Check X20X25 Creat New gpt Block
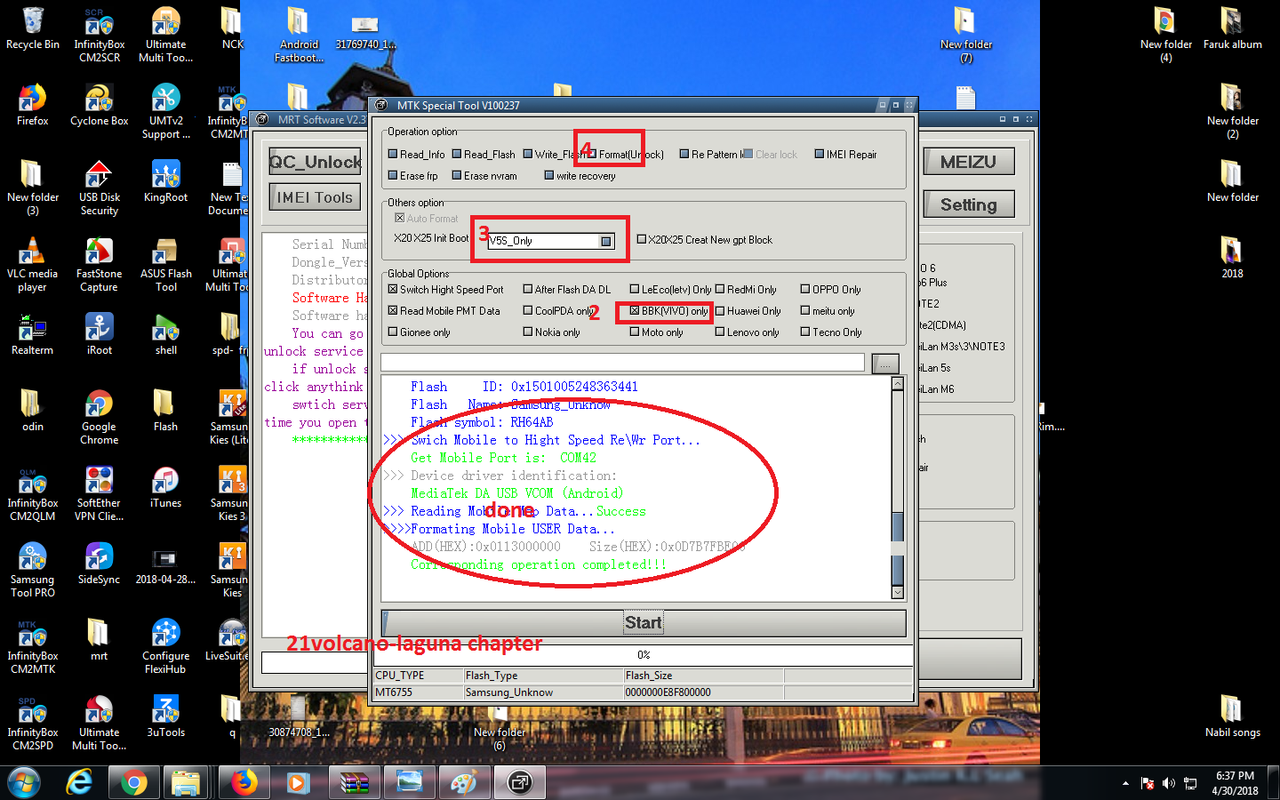The image size is (1280, 800). (641, 240)
